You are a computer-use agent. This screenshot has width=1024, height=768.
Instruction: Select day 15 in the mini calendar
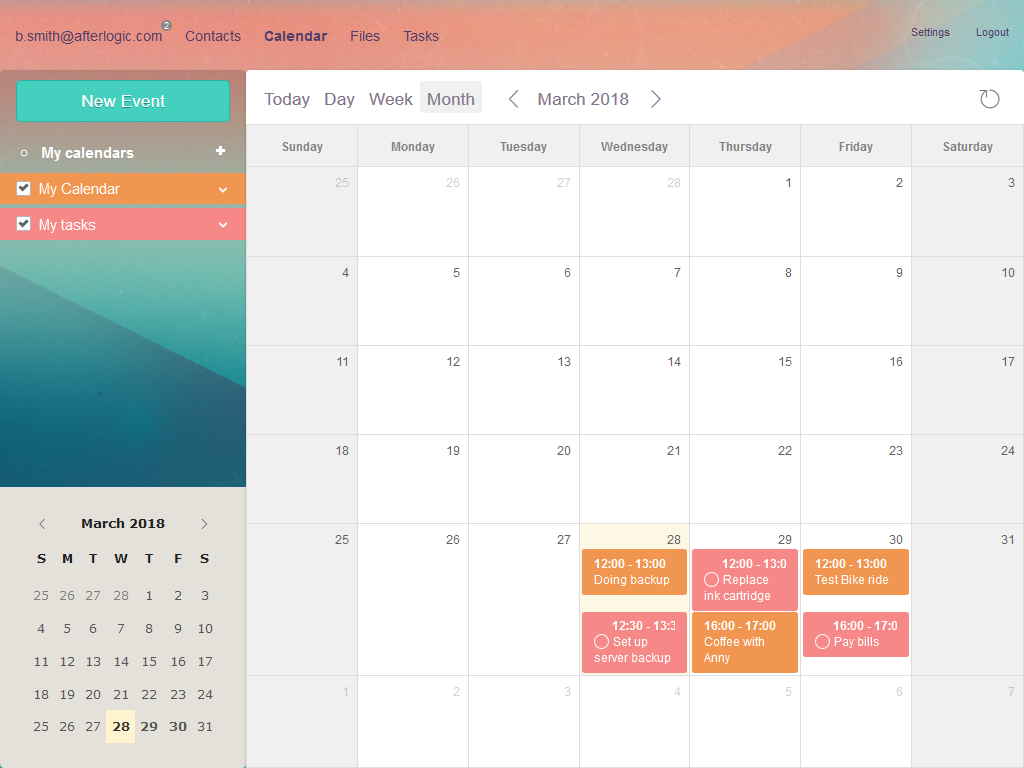[x=149, y=661]
